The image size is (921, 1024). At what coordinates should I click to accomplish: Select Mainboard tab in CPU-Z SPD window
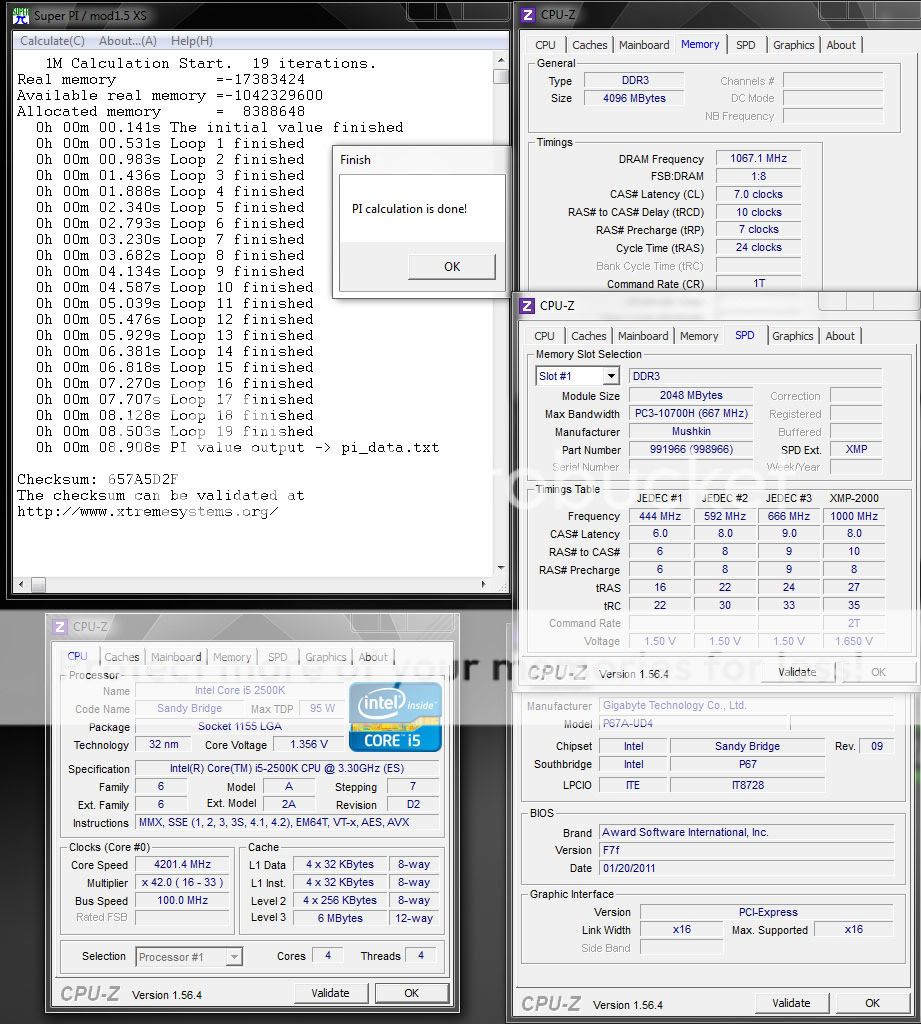[x=643, y=336]
